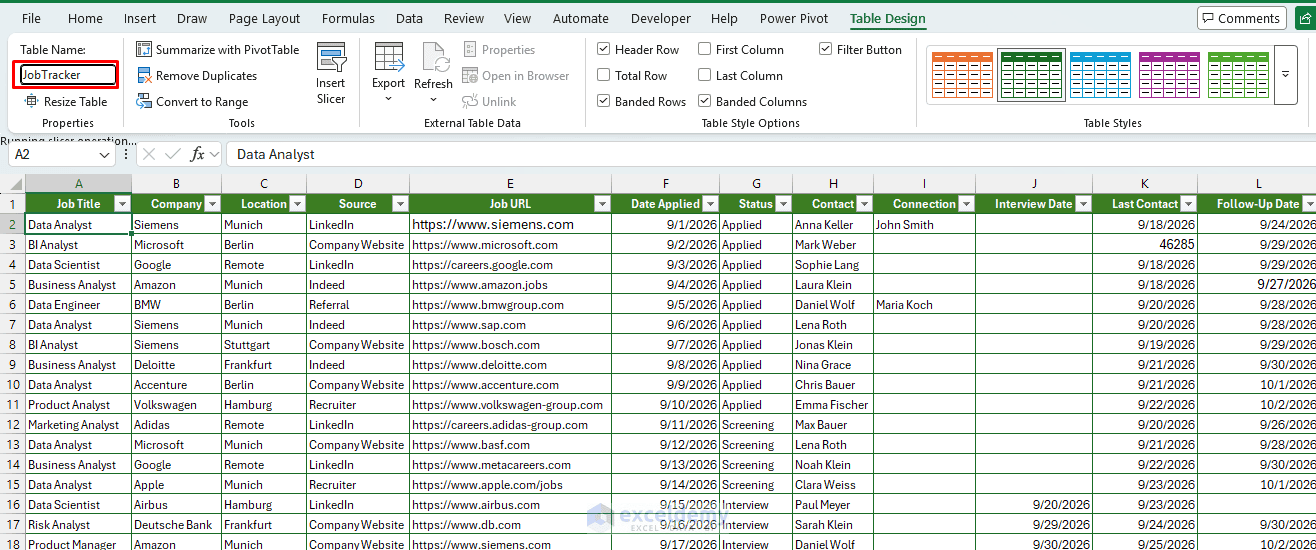
Task: Enable the Last Column checkbox
Action: click(x=705, y=75)
